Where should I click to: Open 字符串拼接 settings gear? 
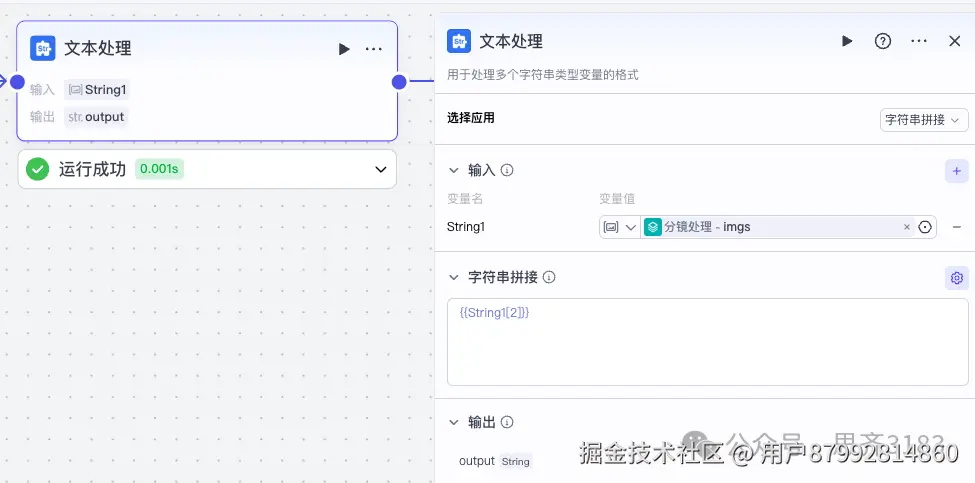tap(957, 278)
